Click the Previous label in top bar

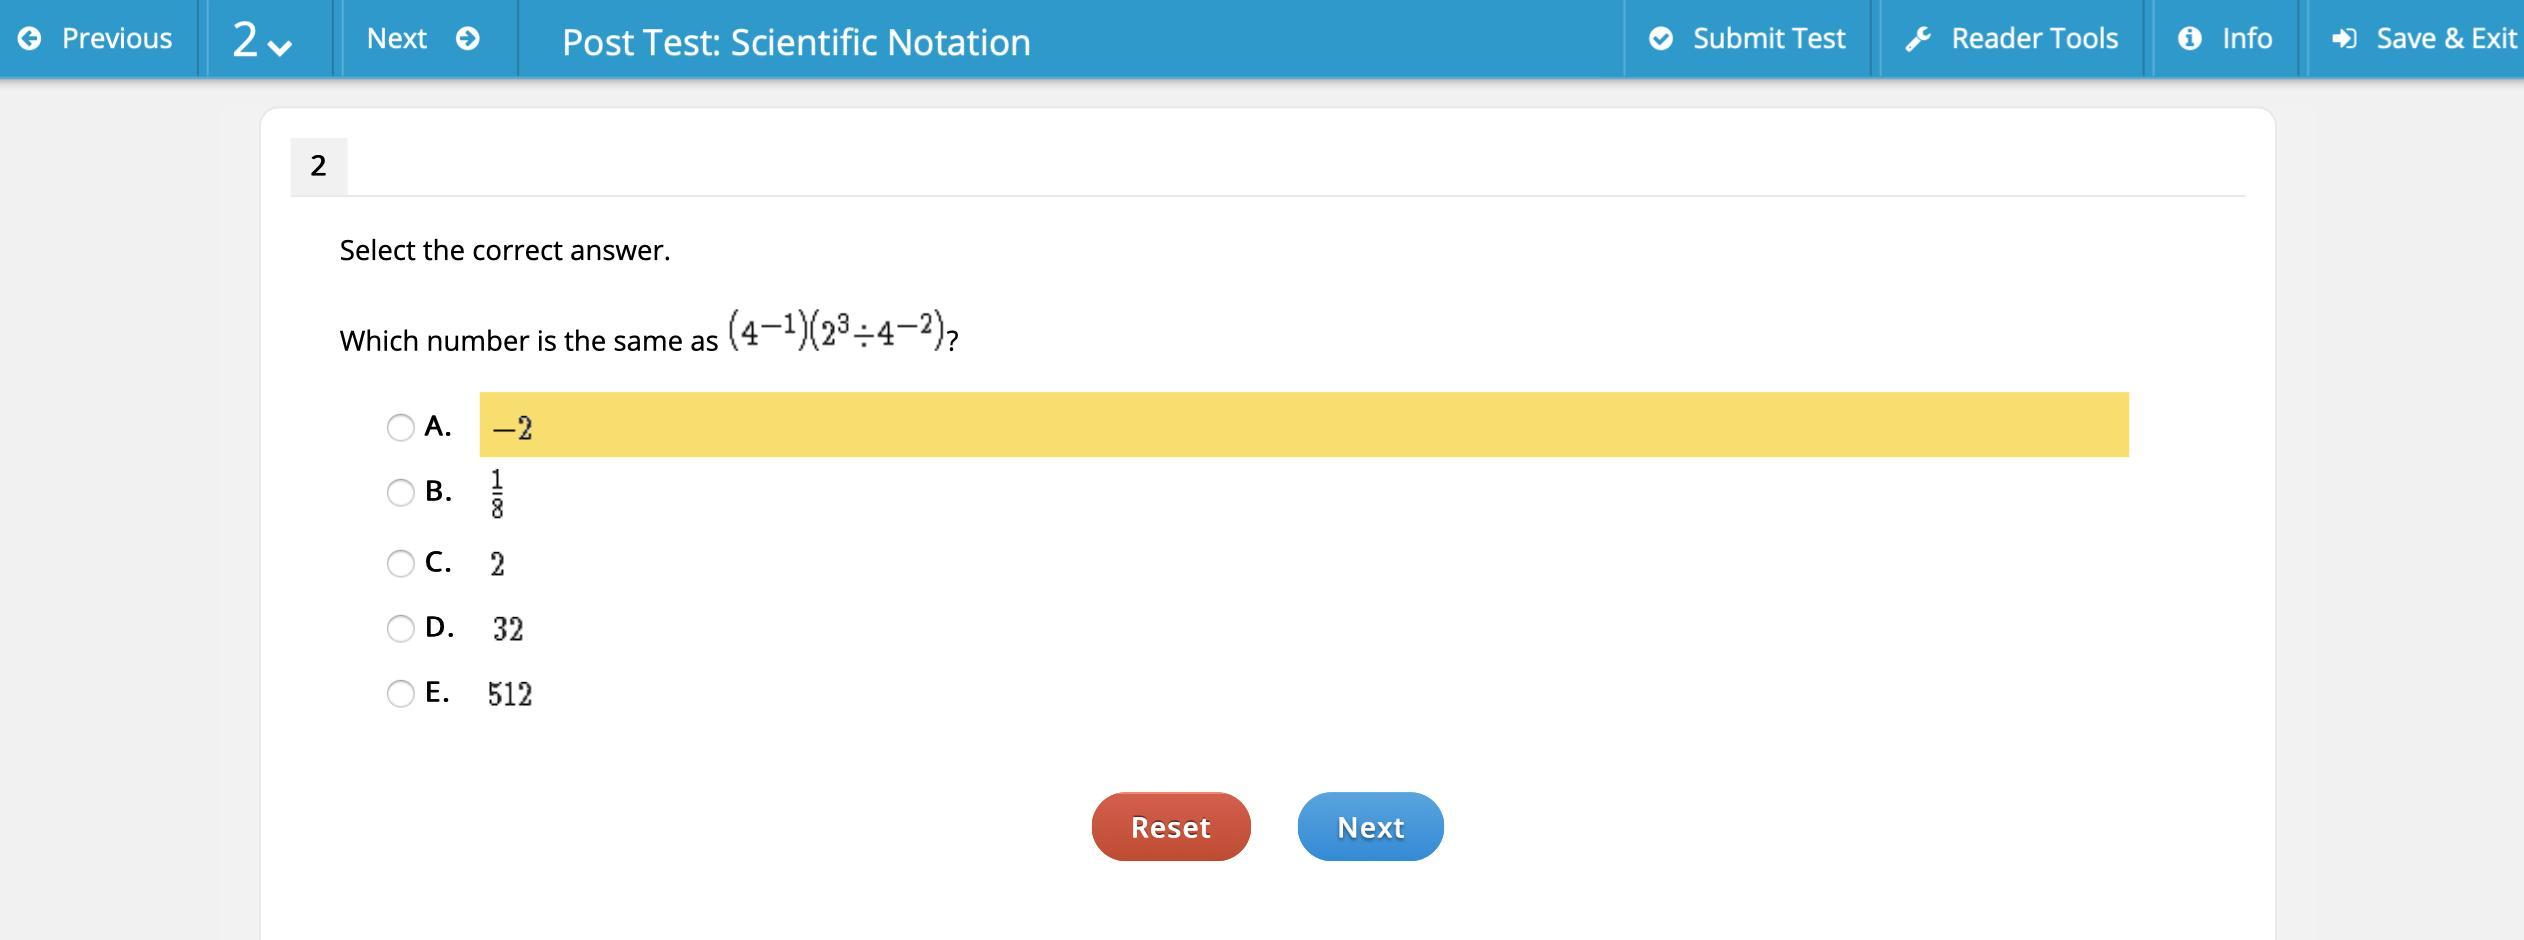point(116,39)
